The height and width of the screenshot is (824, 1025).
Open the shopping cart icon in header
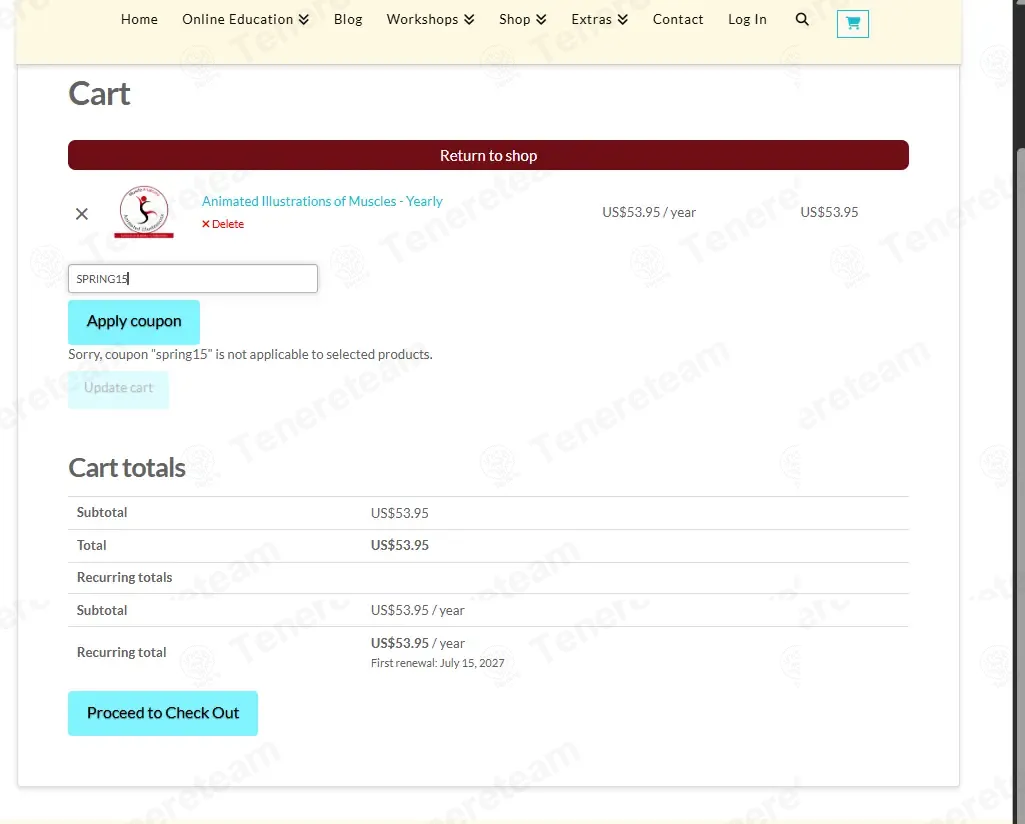[852, 24]
